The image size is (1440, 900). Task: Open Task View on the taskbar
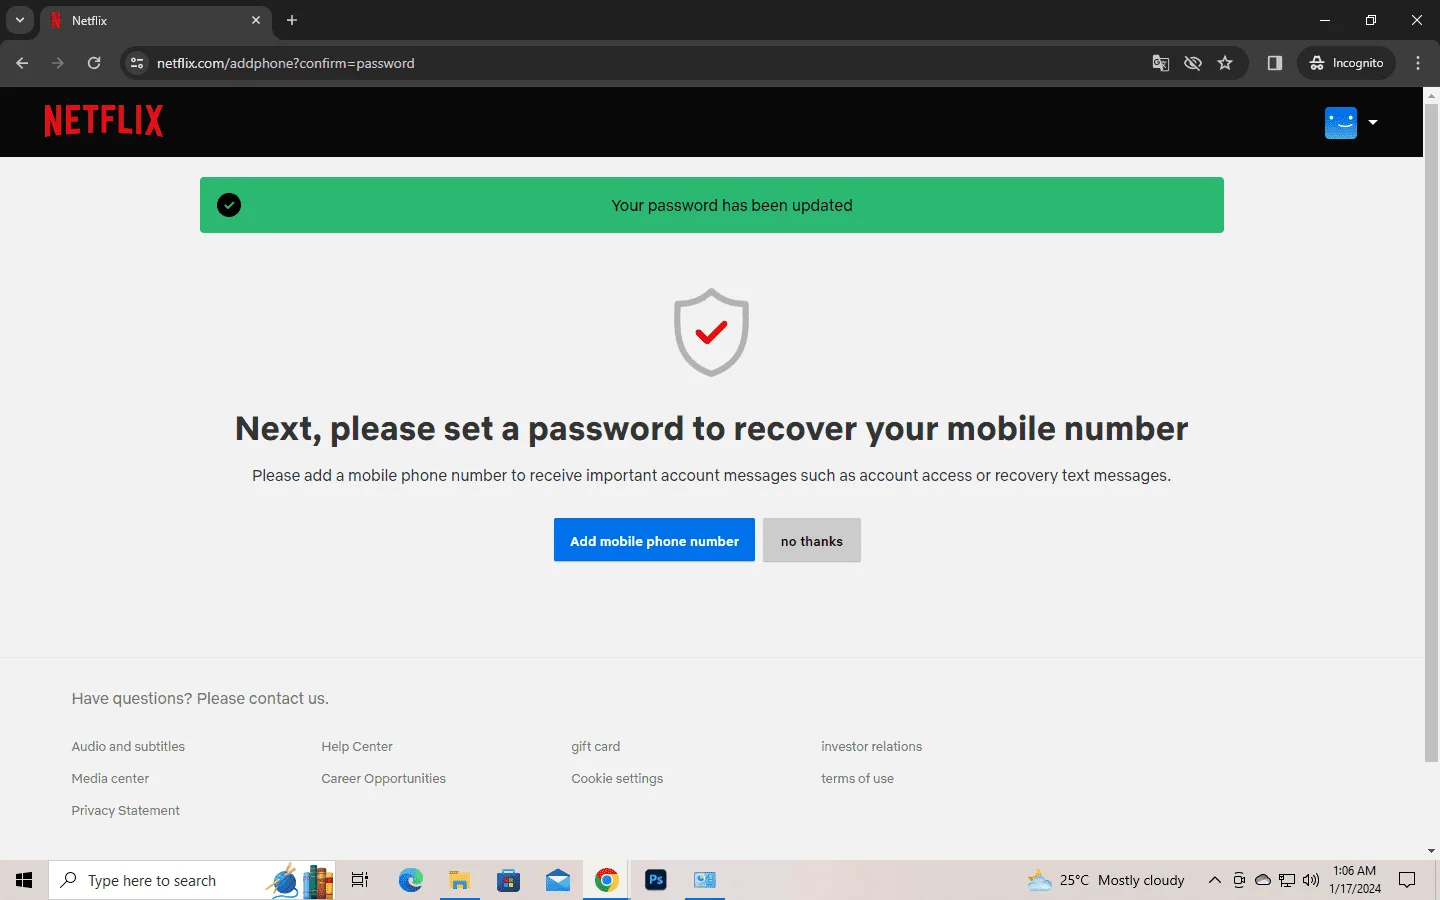coord(360,880)
